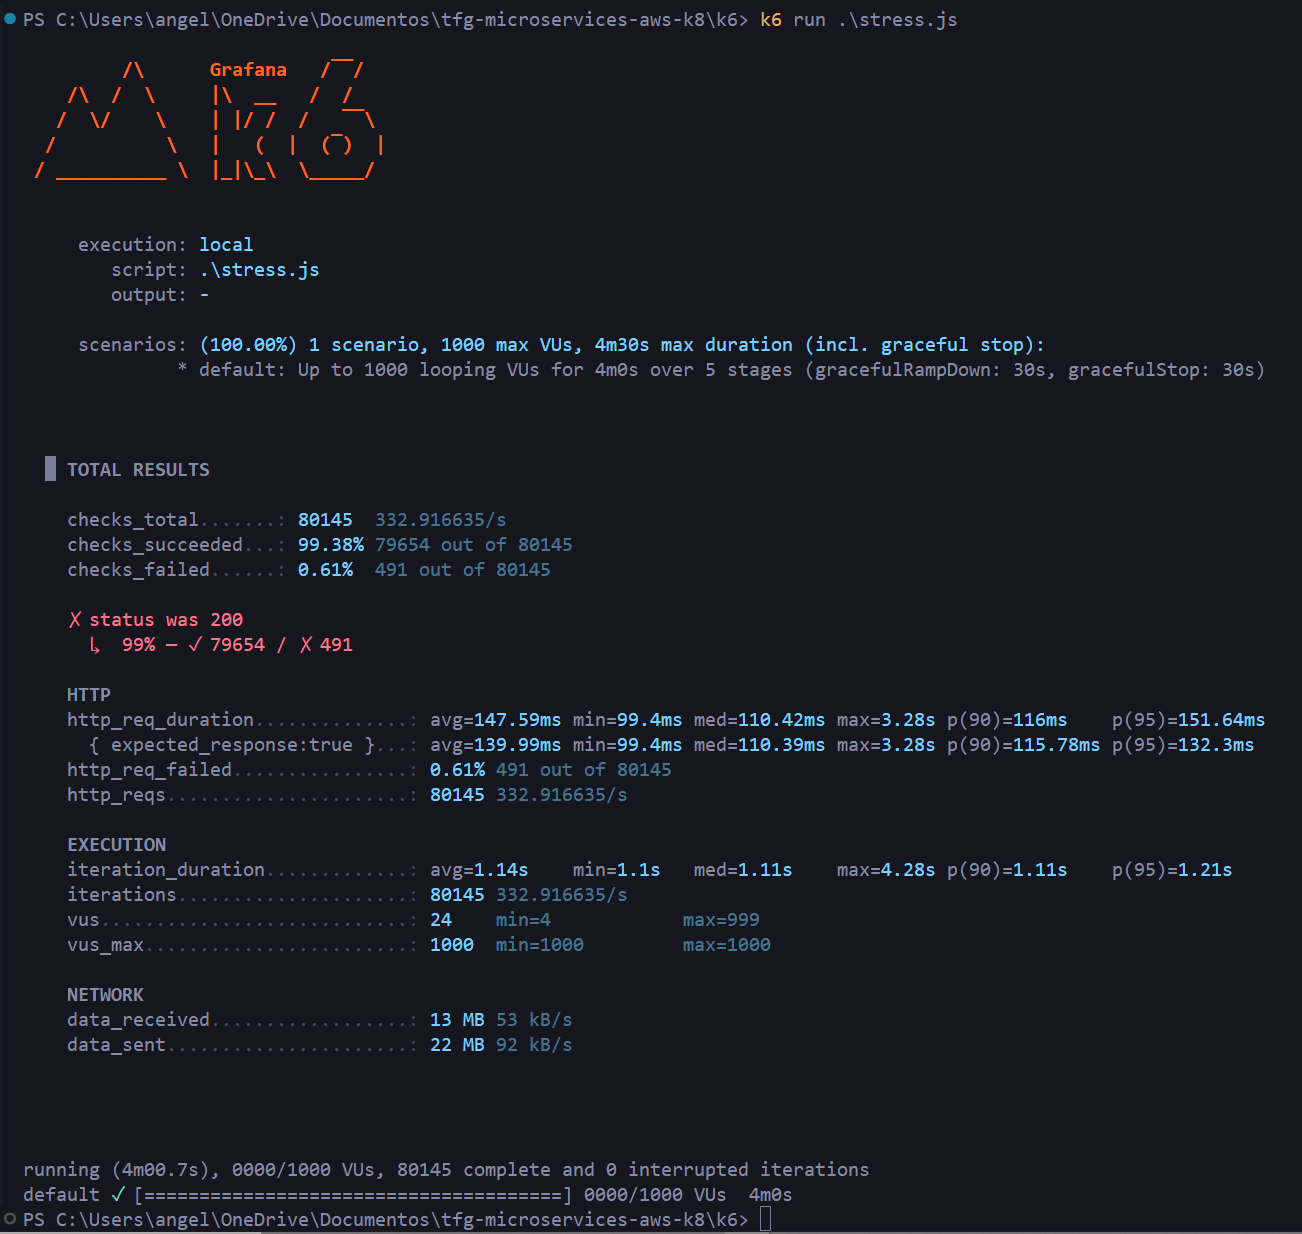Click the checks_failed value 0.61%
The image size is (1302, 1234).
325,570
